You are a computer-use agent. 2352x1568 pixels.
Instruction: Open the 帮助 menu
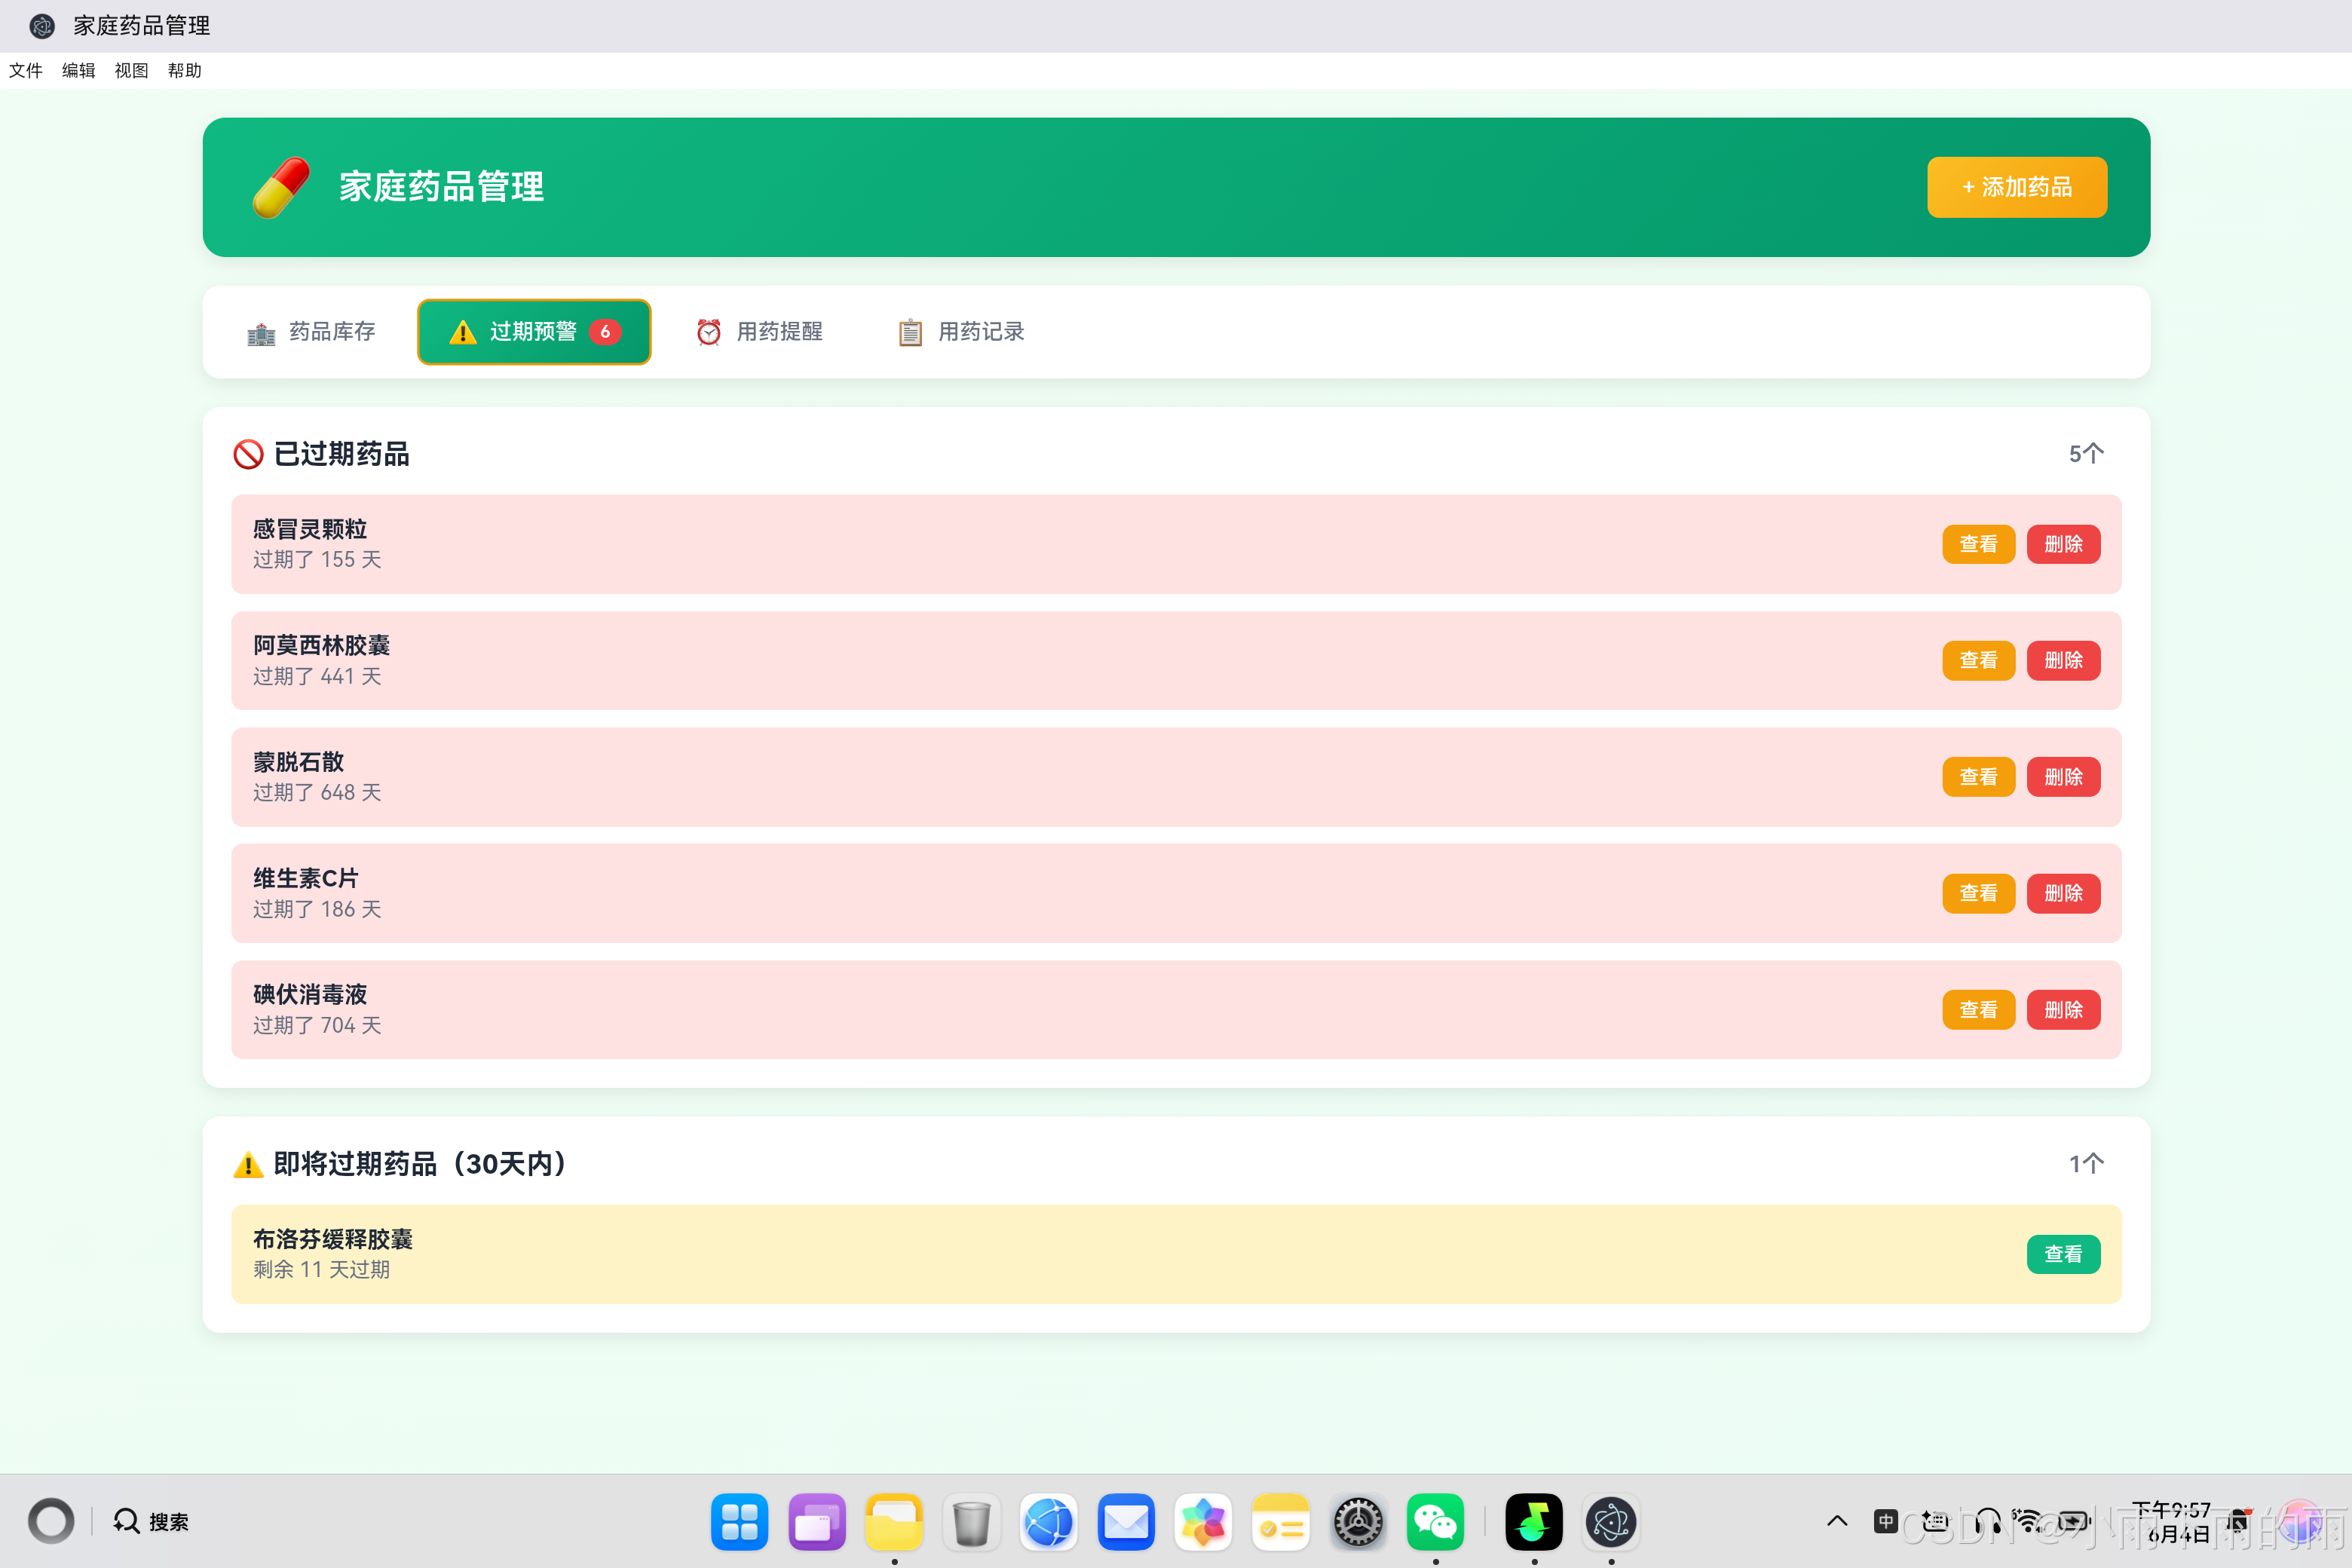tap(184, 70)
